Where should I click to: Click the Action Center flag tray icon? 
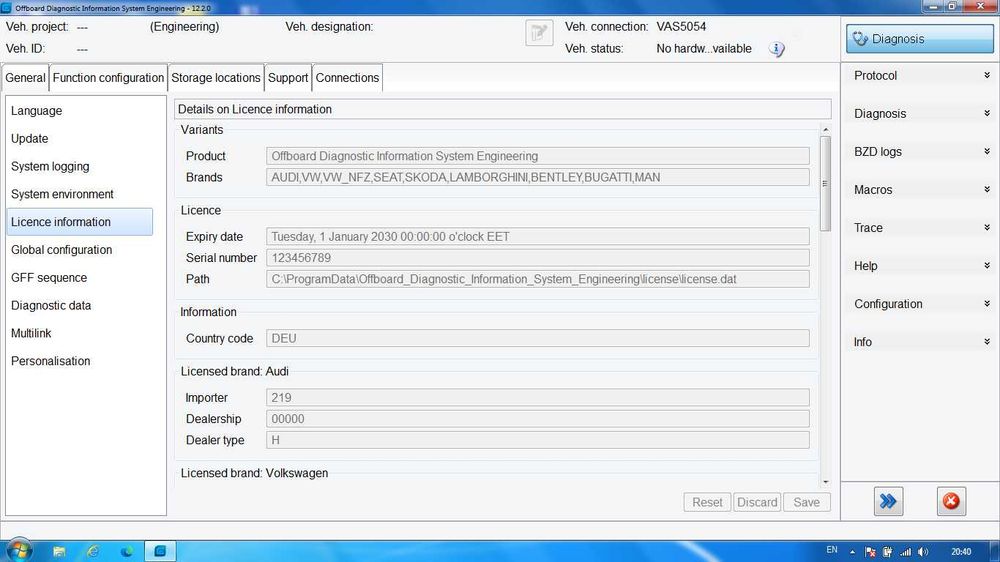tap(870, 552)
